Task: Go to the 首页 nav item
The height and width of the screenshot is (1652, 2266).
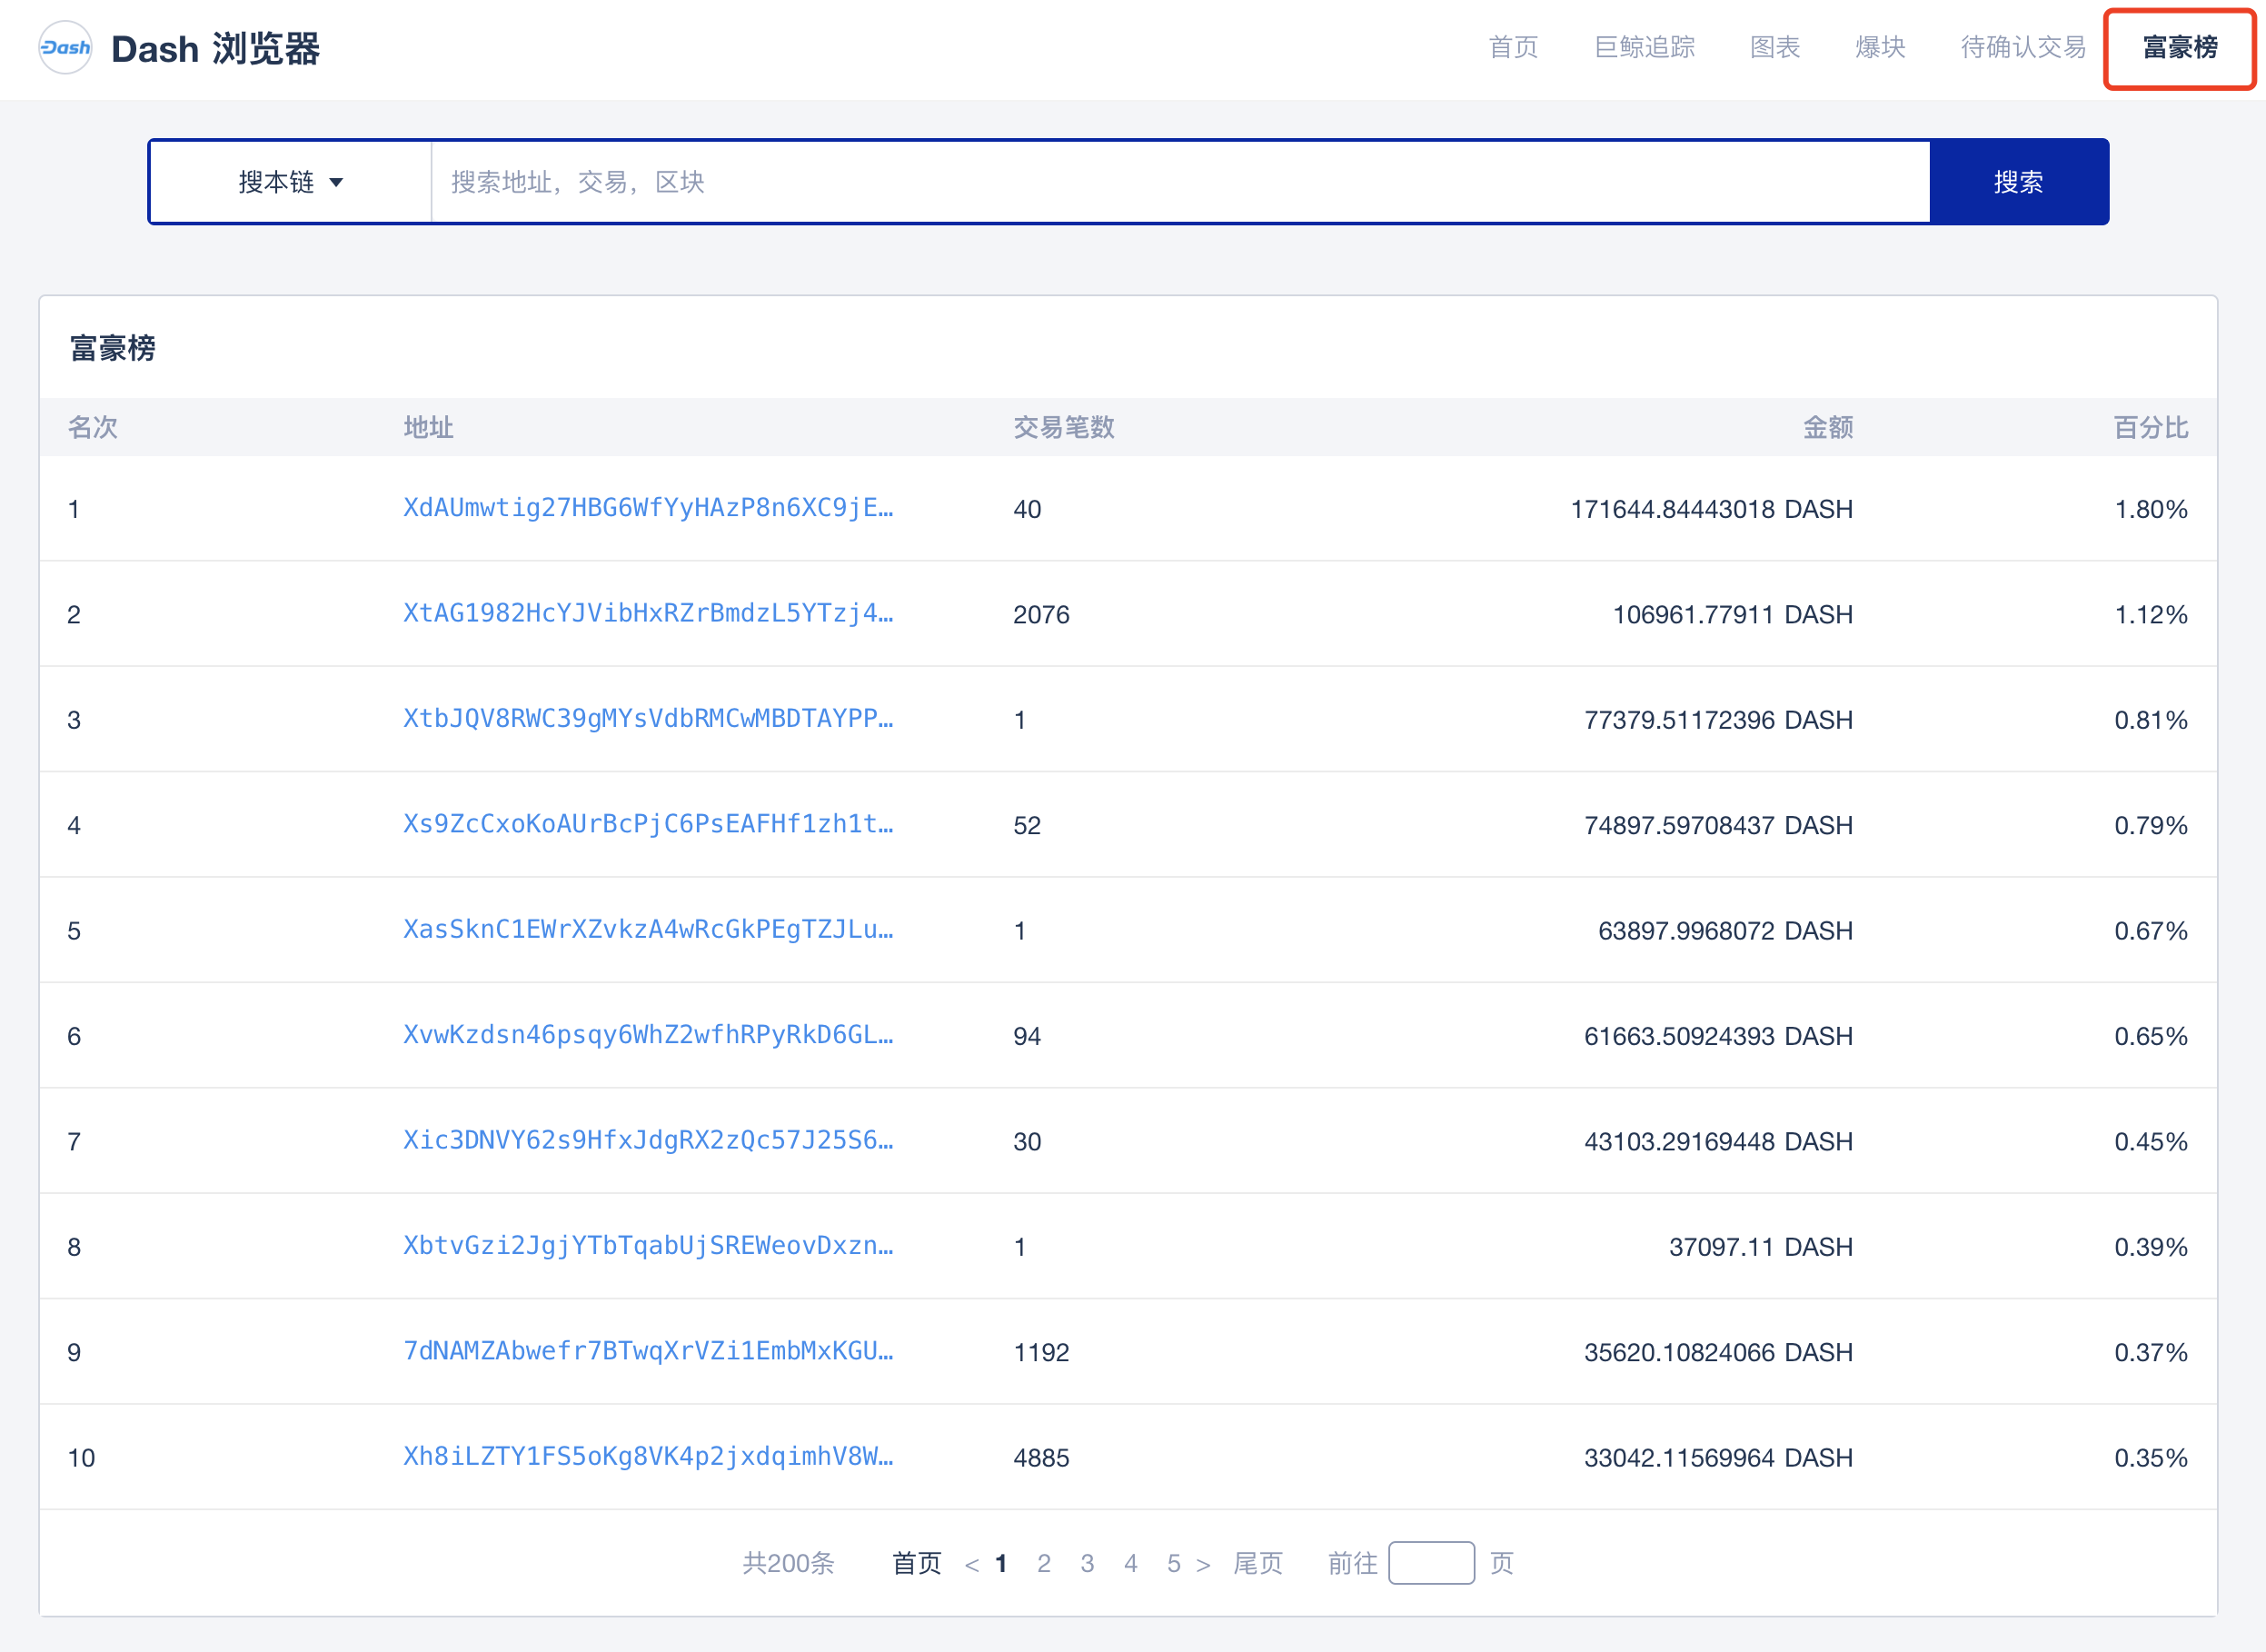Action: (1513, 47)
